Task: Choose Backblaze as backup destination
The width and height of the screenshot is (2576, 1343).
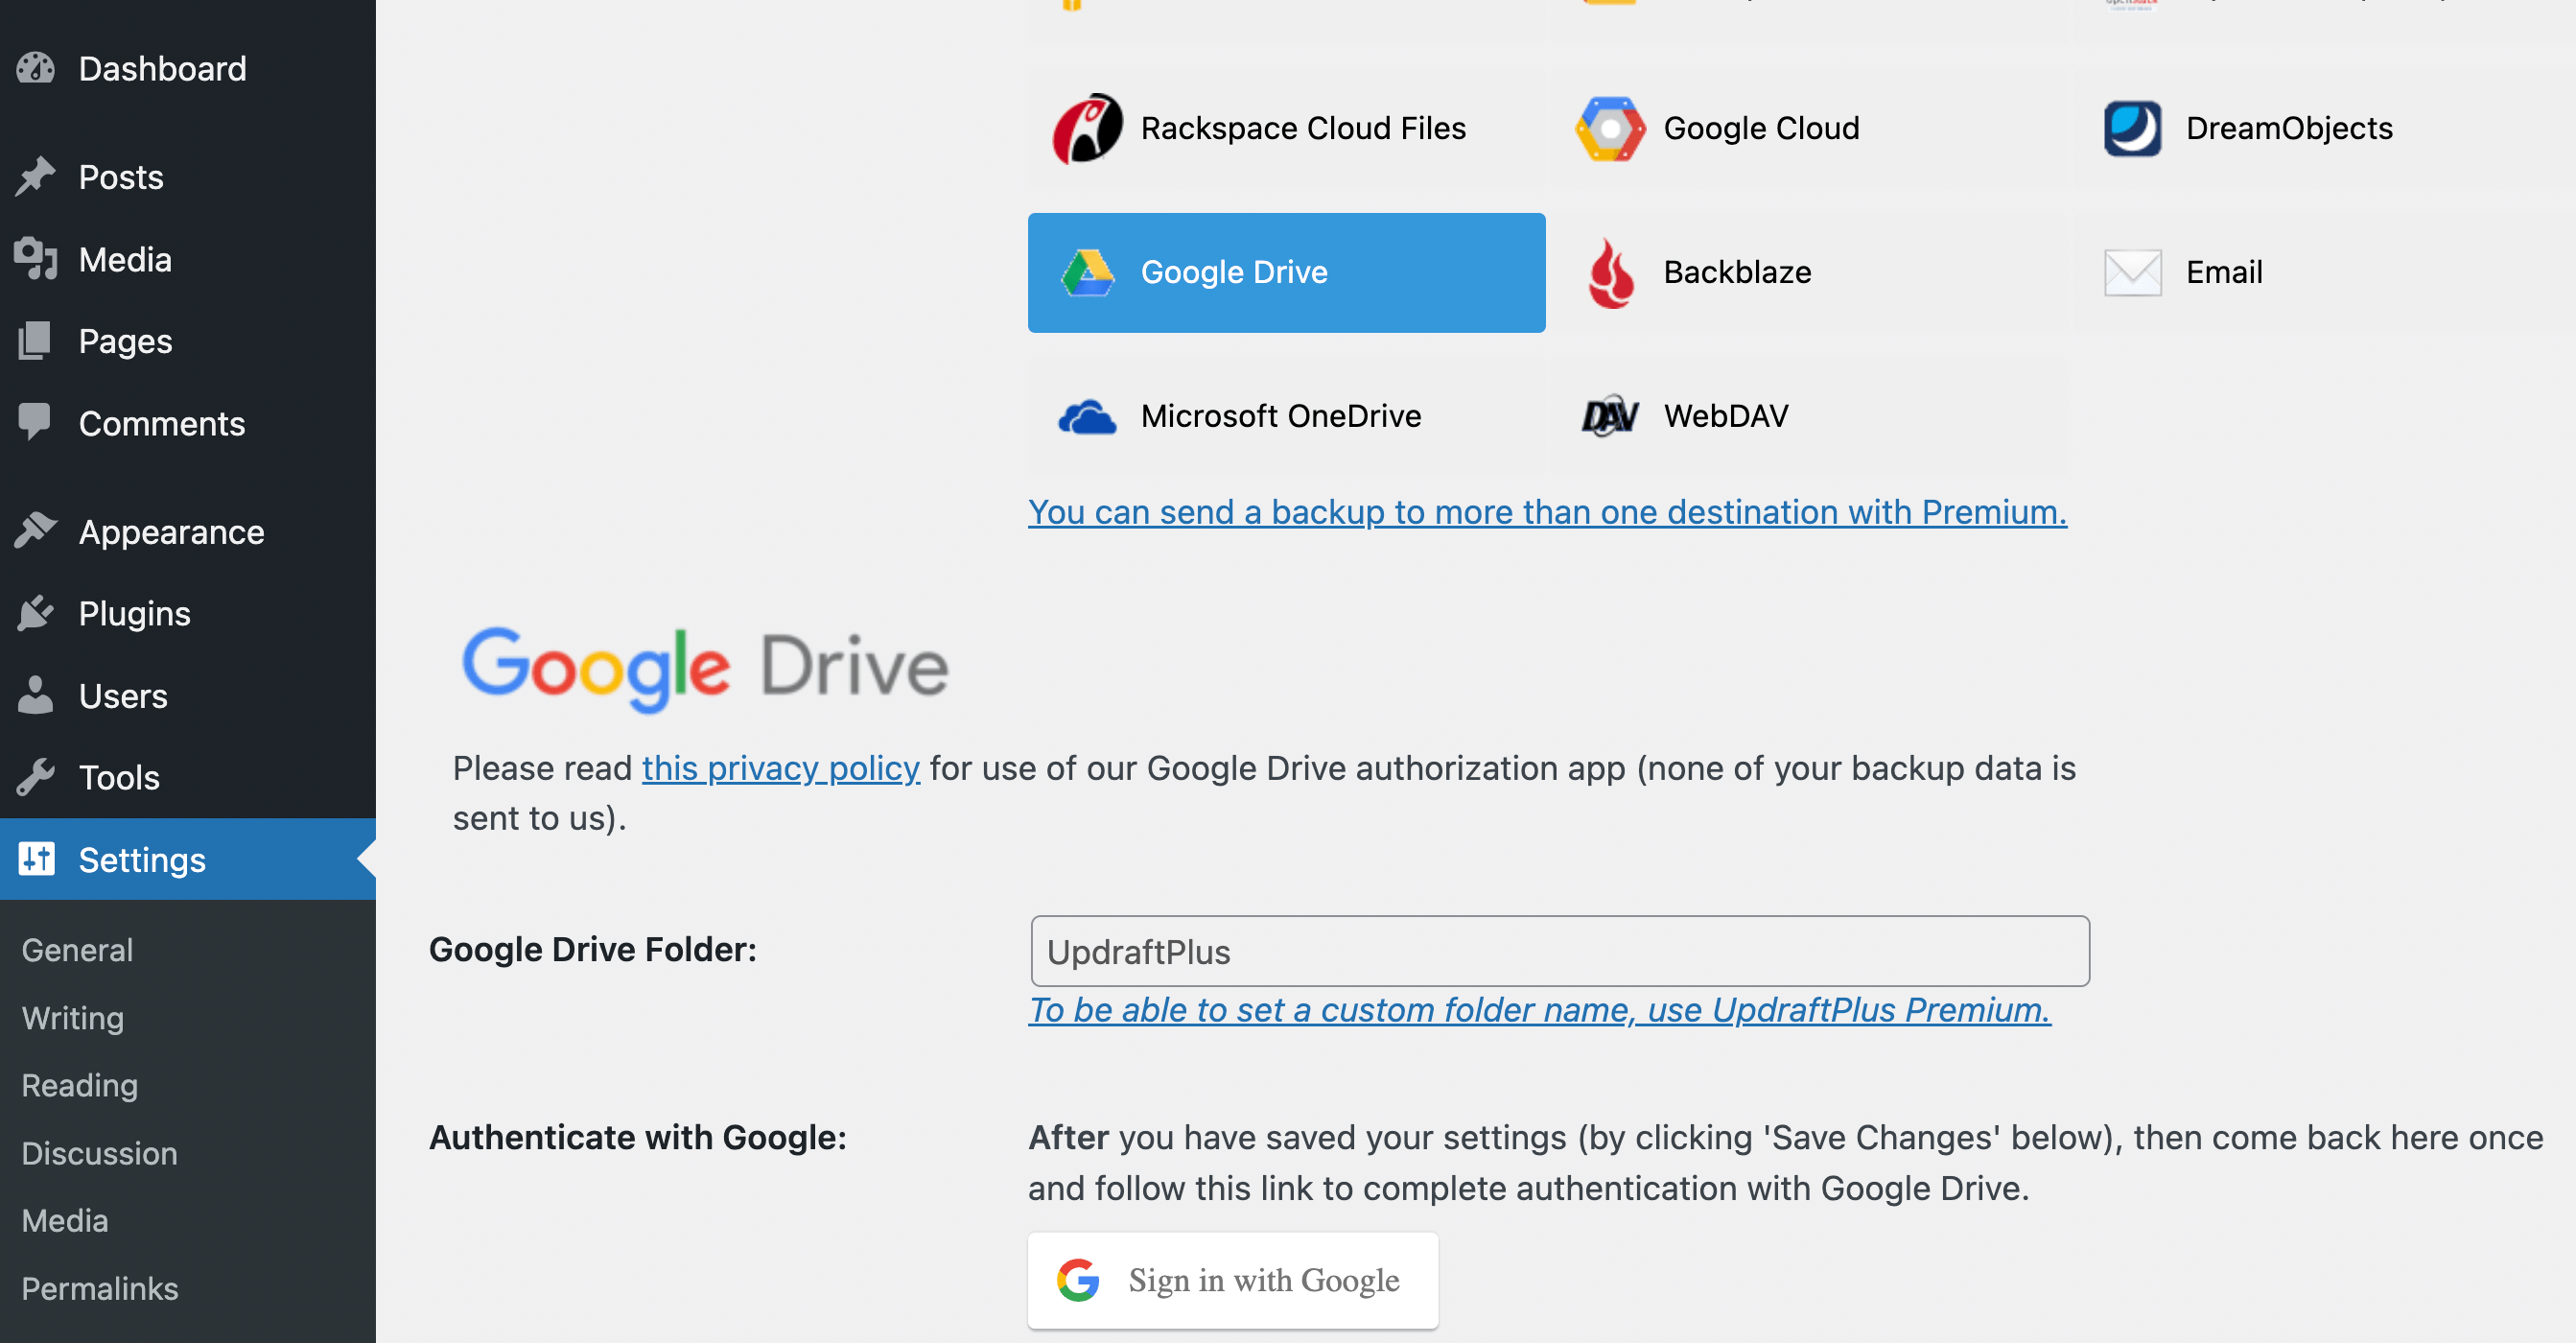Action: (x=1610, y=272)
